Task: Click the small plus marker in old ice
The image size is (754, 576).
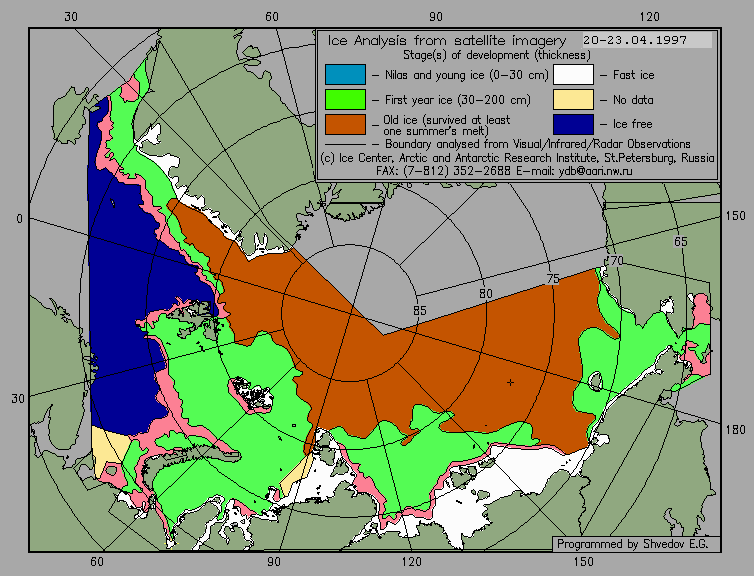Action: (x=510, y=383)
